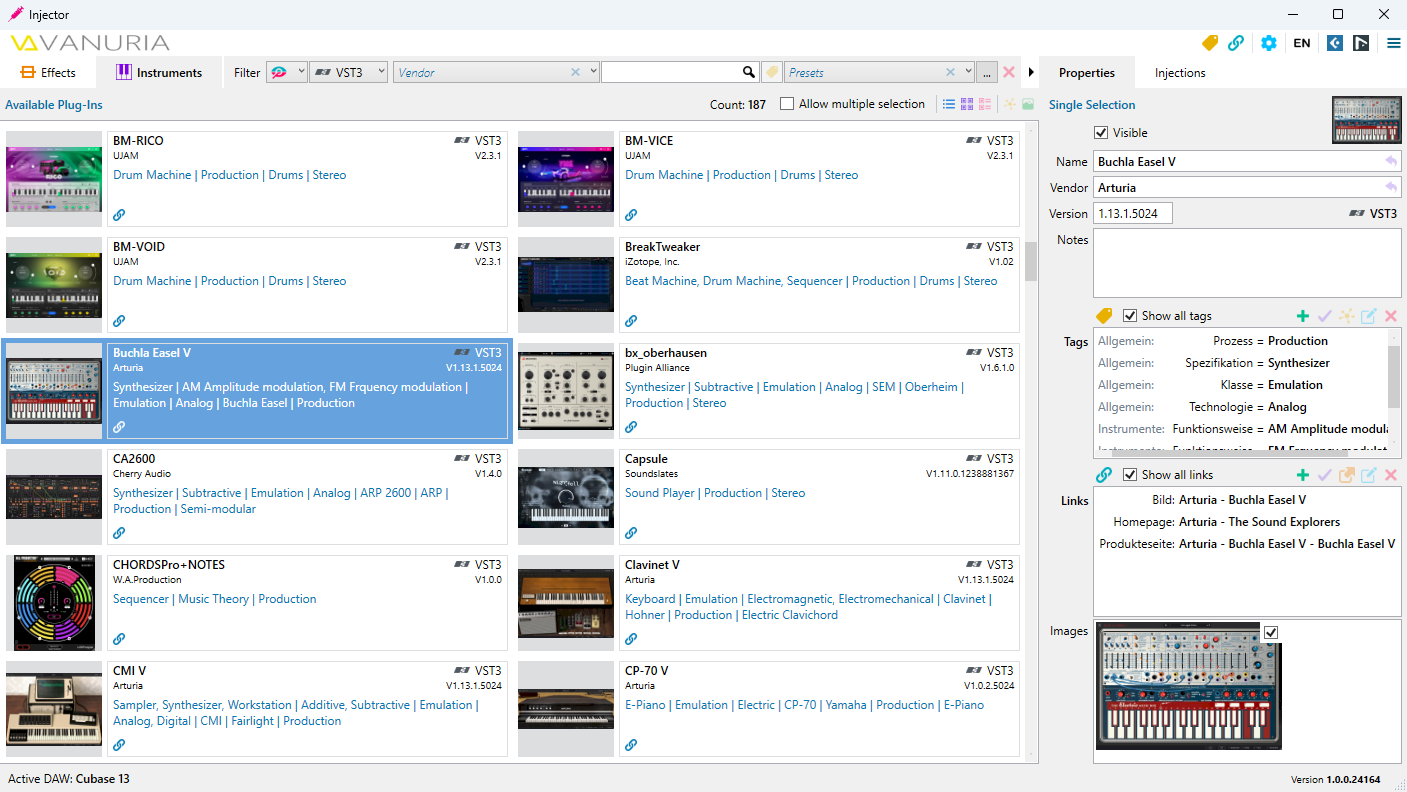This screenshot has height=792, width=1407.
Task: Add a new link with the green plus
Action: click(x=1303, y=475)
